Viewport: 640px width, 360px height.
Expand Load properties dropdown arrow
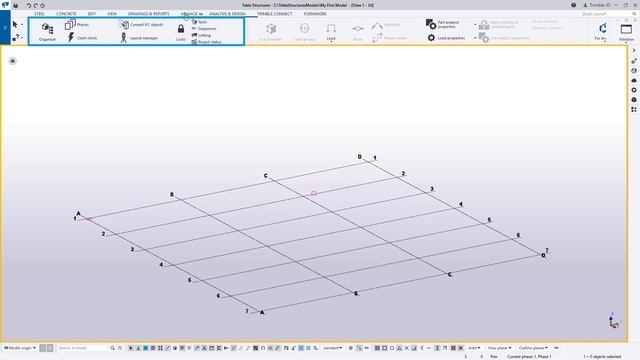point(475,38)
